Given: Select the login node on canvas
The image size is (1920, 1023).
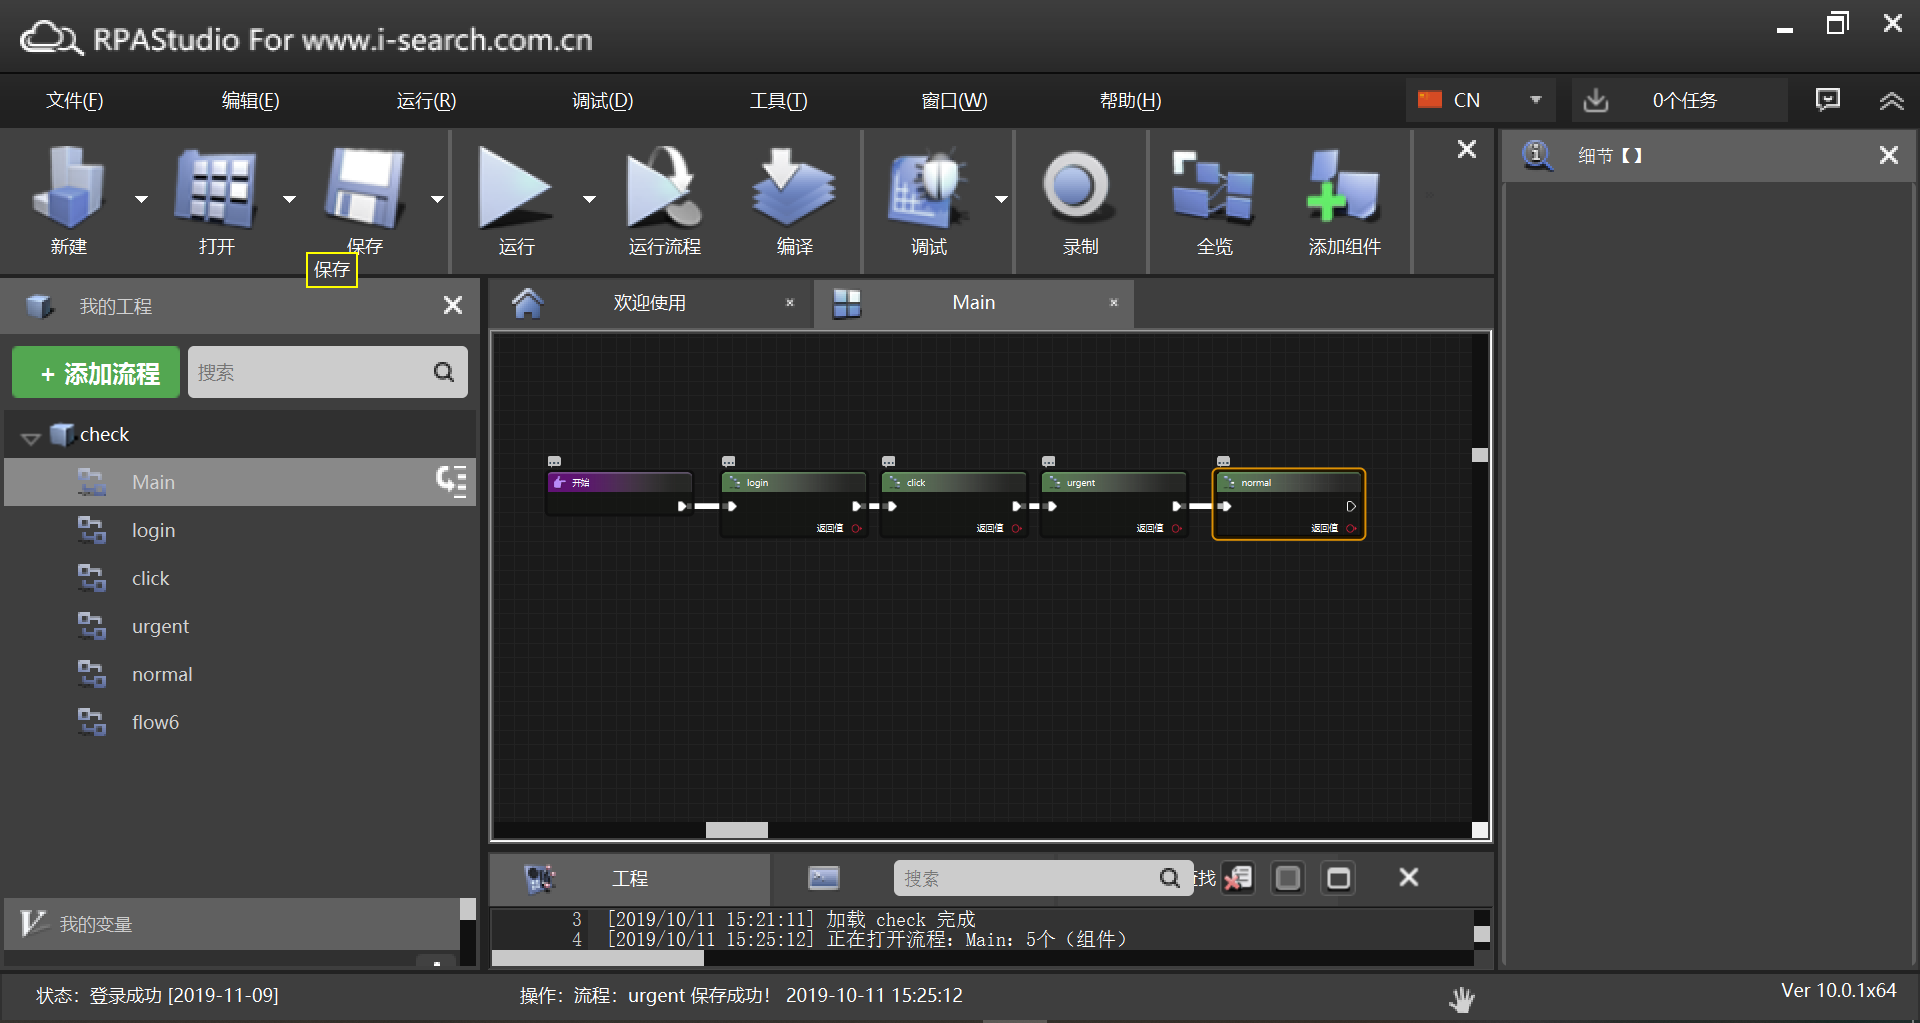Looking at the screenshot, I should (x=793, y=504).
